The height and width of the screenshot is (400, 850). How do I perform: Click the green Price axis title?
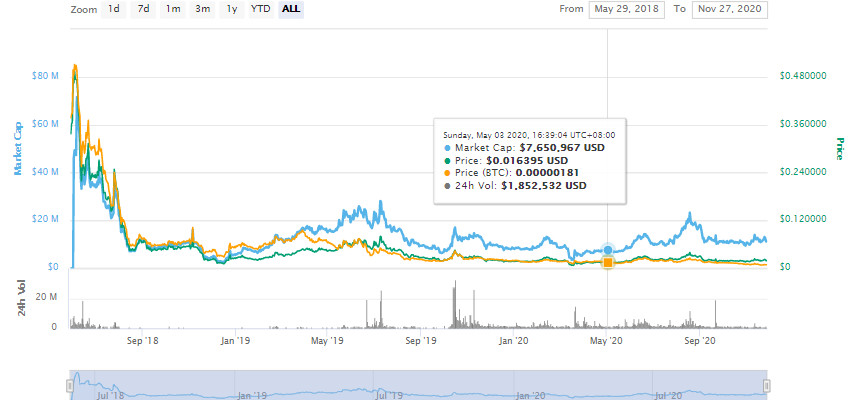(x=838, y=151)
